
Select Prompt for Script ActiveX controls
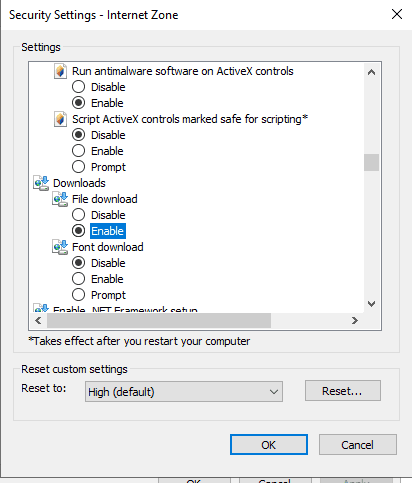pyautogui.click(x=78, y=167)
